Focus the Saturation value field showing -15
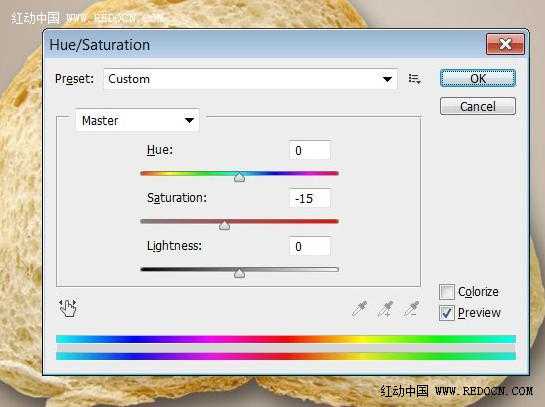This screenshot has height=407, width=545. [x=310, y=198]
